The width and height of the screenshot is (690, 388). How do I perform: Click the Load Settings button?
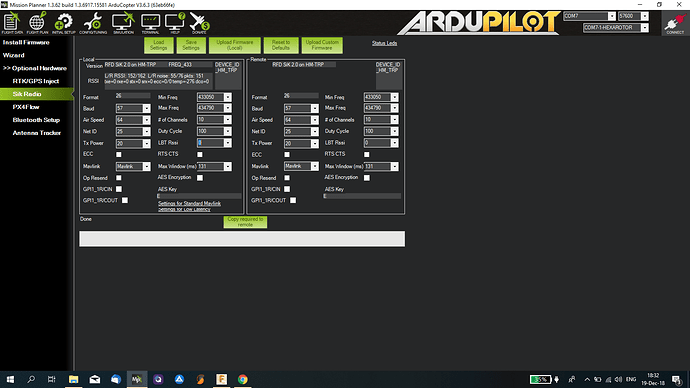(x=158, y=45)
